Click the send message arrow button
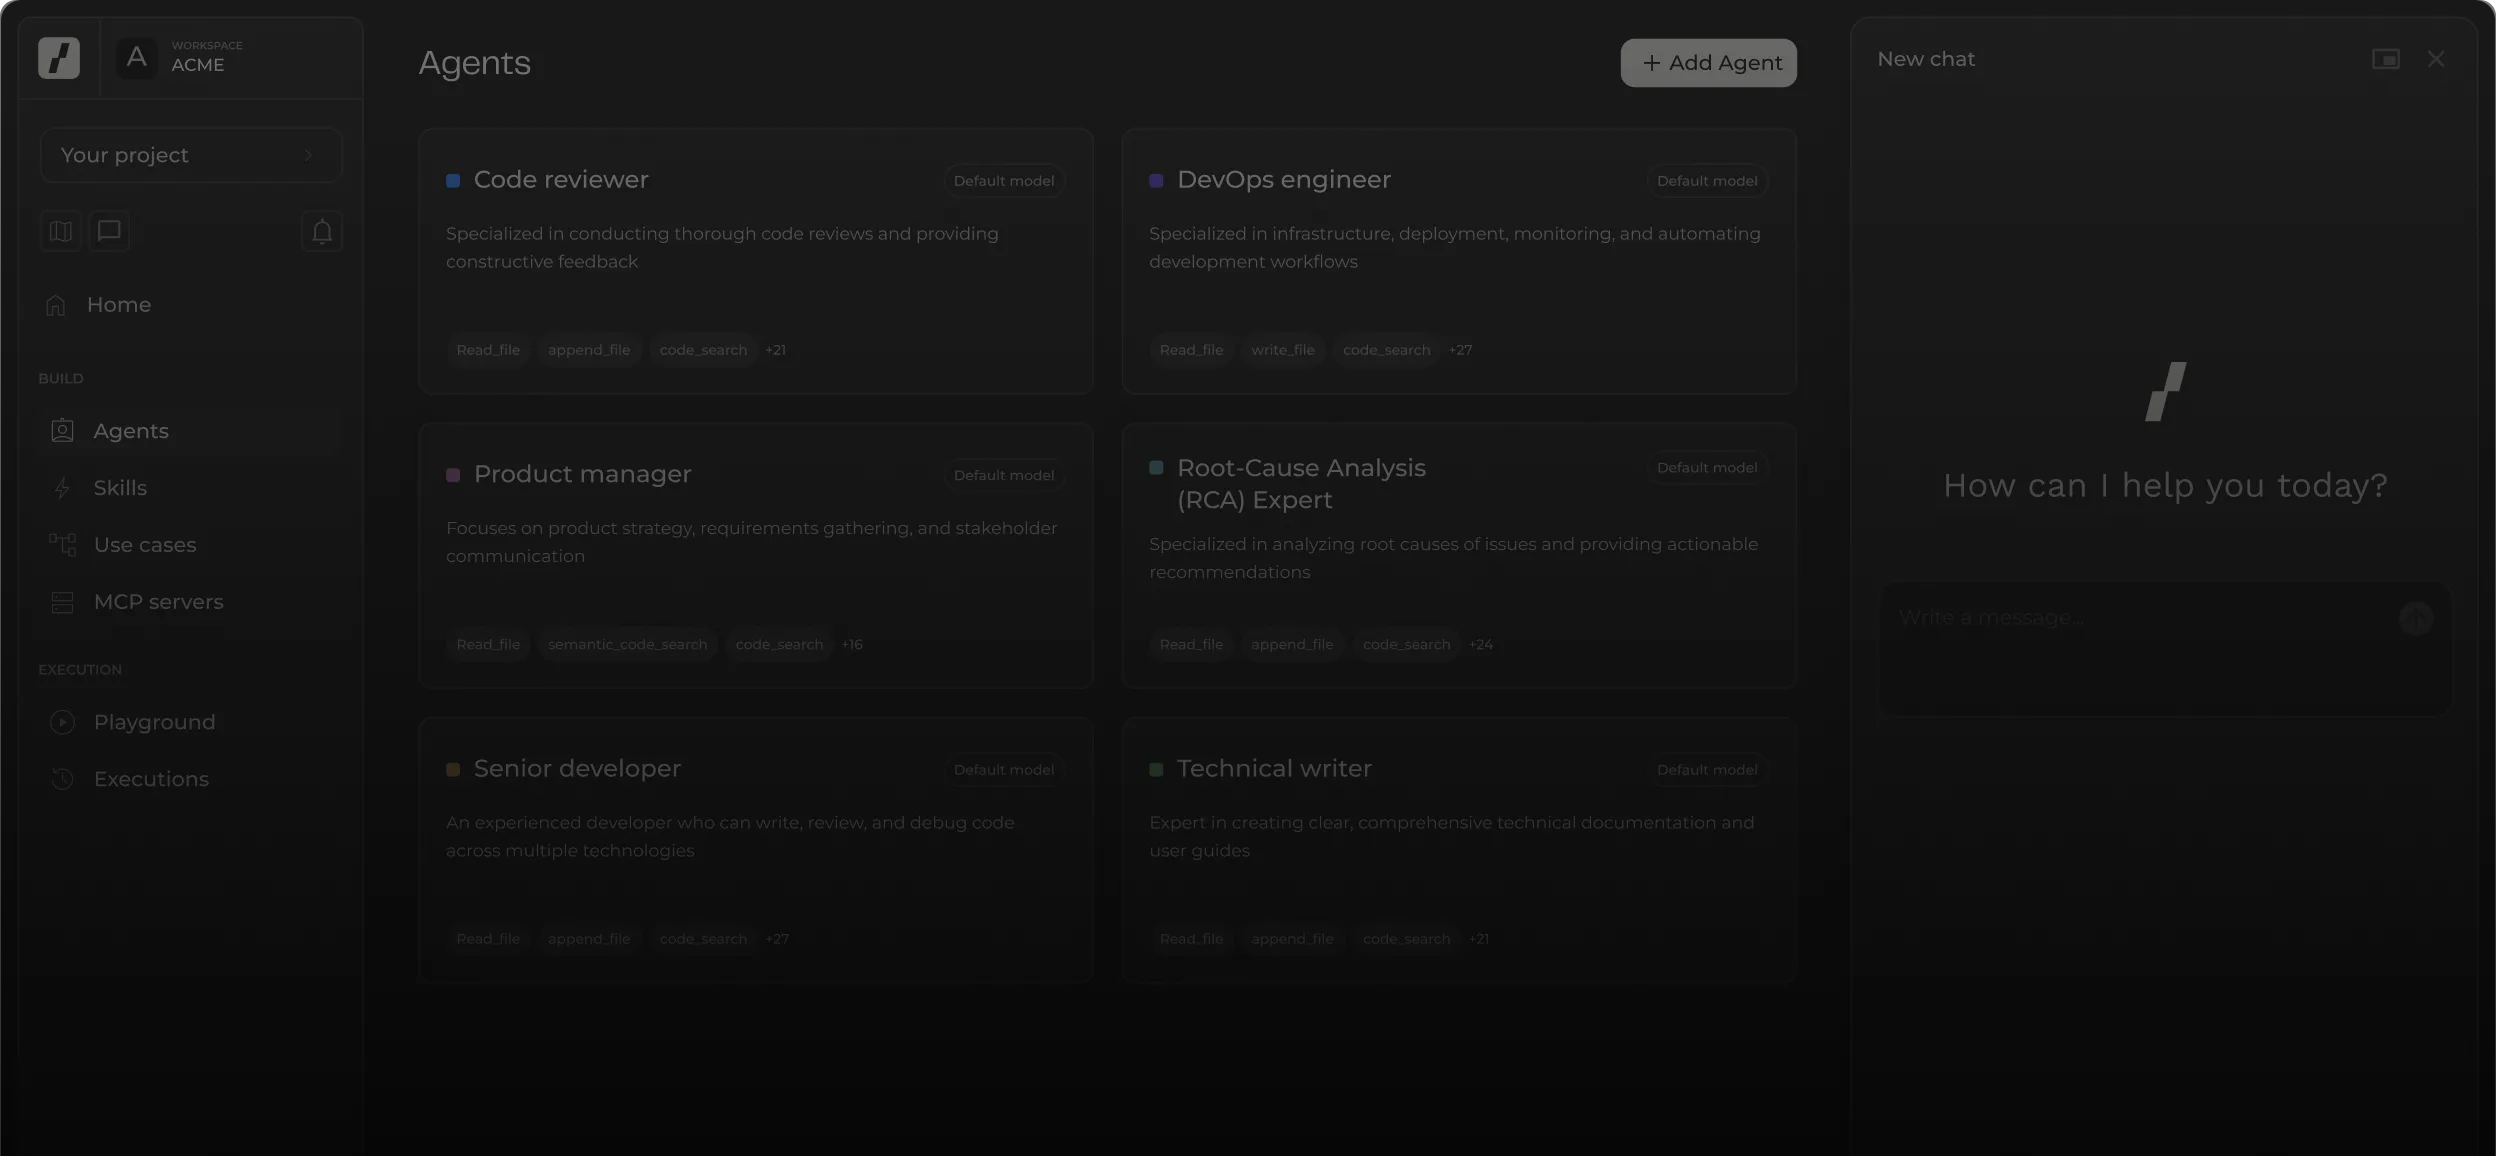 [2416, 619]
